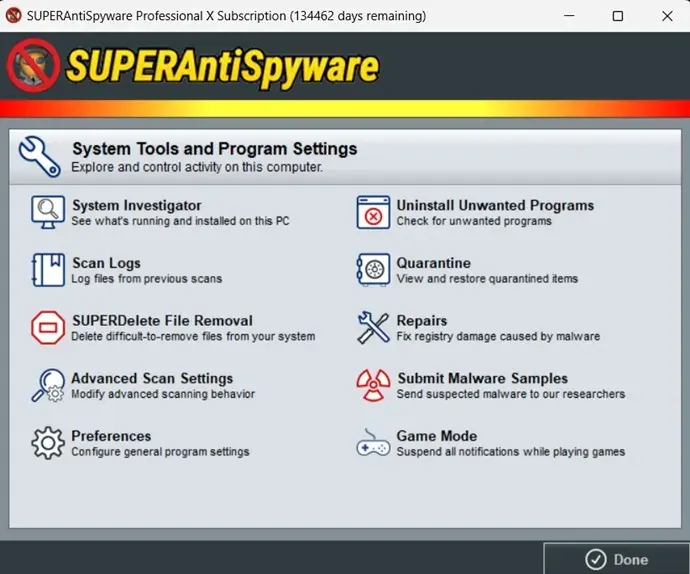Activate Game Mode
The image size is (690, 574).
pyautogui.click(x=437, y=436)
